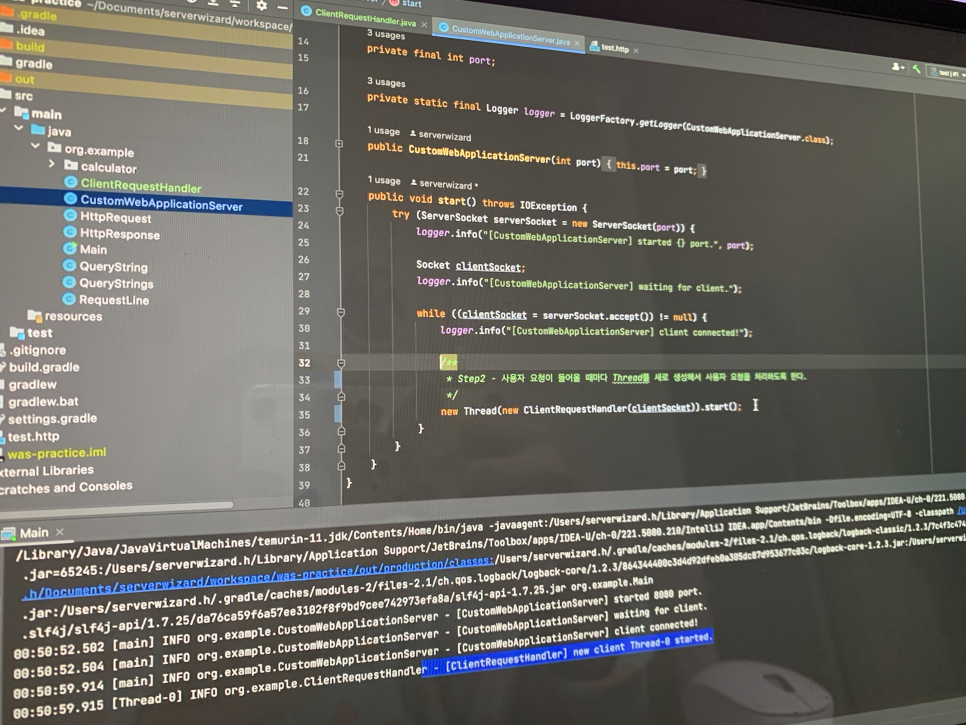Click line number 32 in gutter
Viewport: 966px width, 725px height.
pos(304,363)
